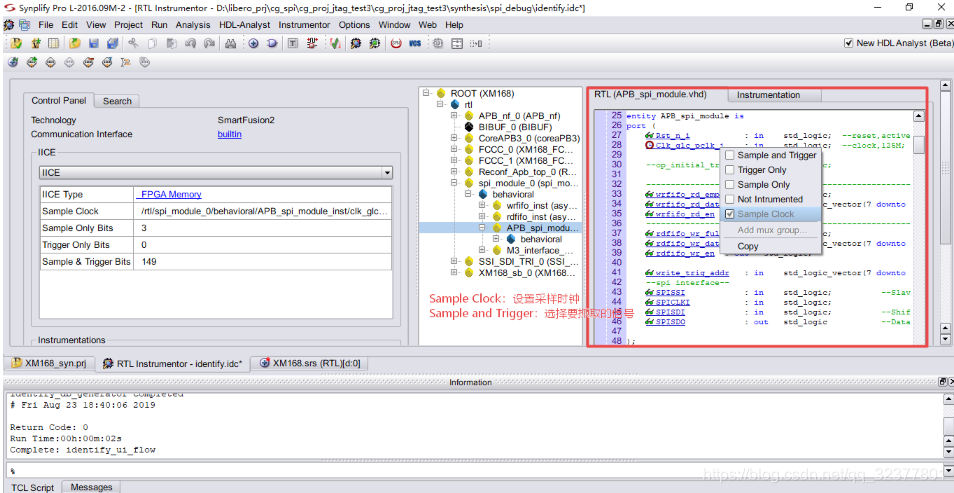Expand the XM168_sb_0 tree node
This screenshot has height=493, width=954.
[x=454, y=273]
